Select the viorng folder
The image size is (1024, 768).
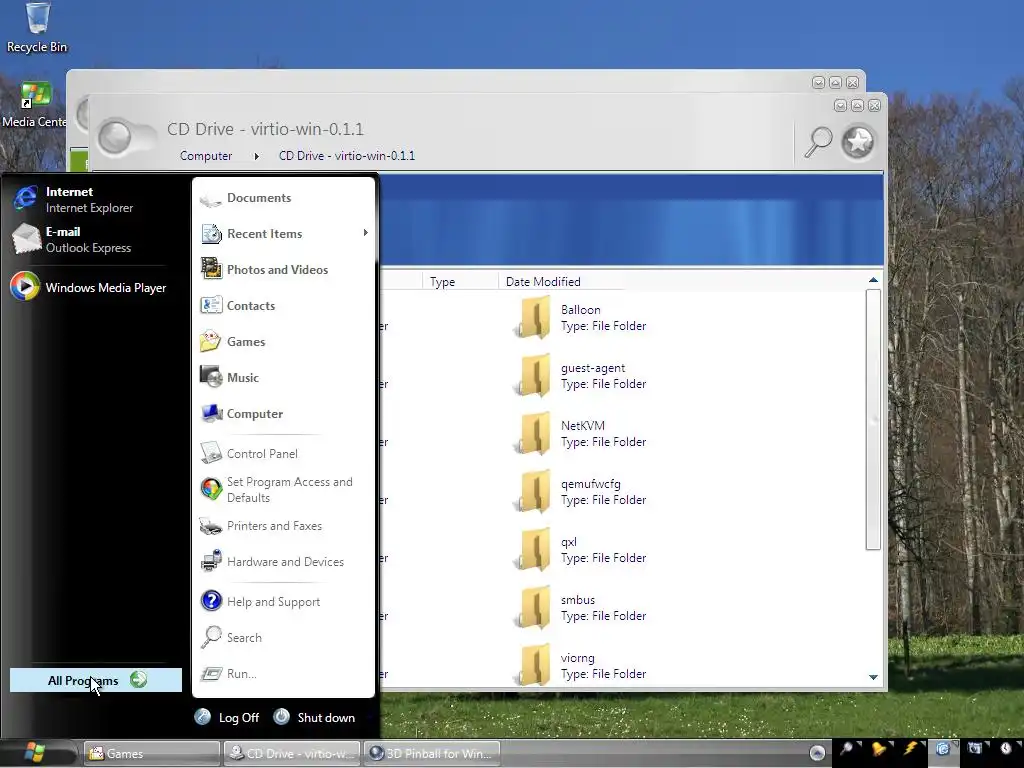click(580, 665)
